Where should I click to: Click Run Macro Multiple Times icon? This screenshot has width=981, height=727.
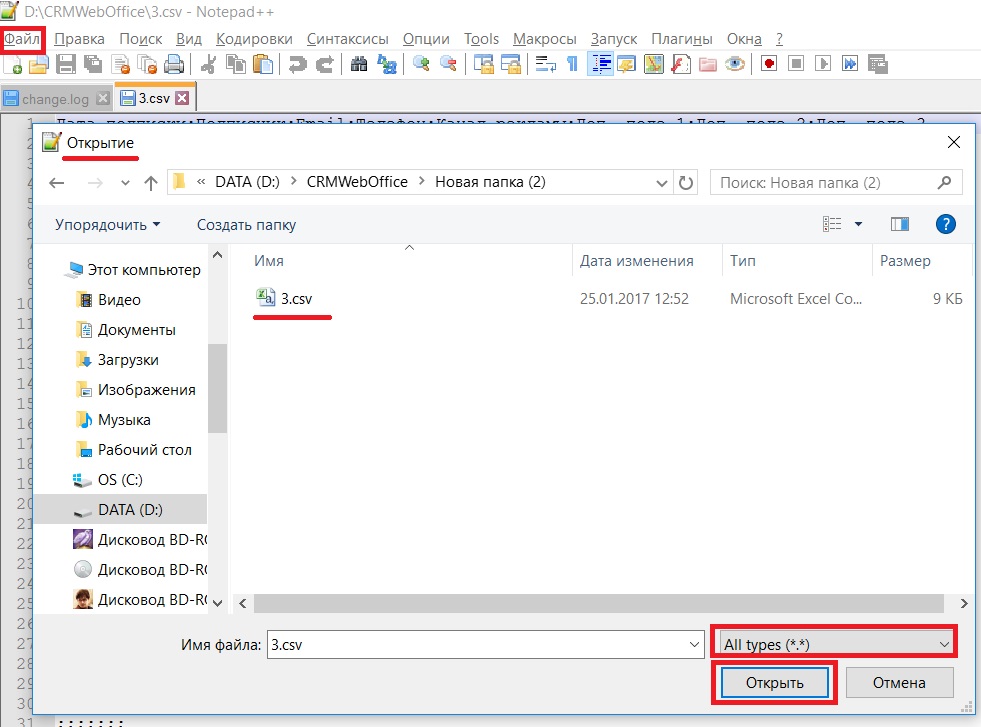(x=850, y=64)
